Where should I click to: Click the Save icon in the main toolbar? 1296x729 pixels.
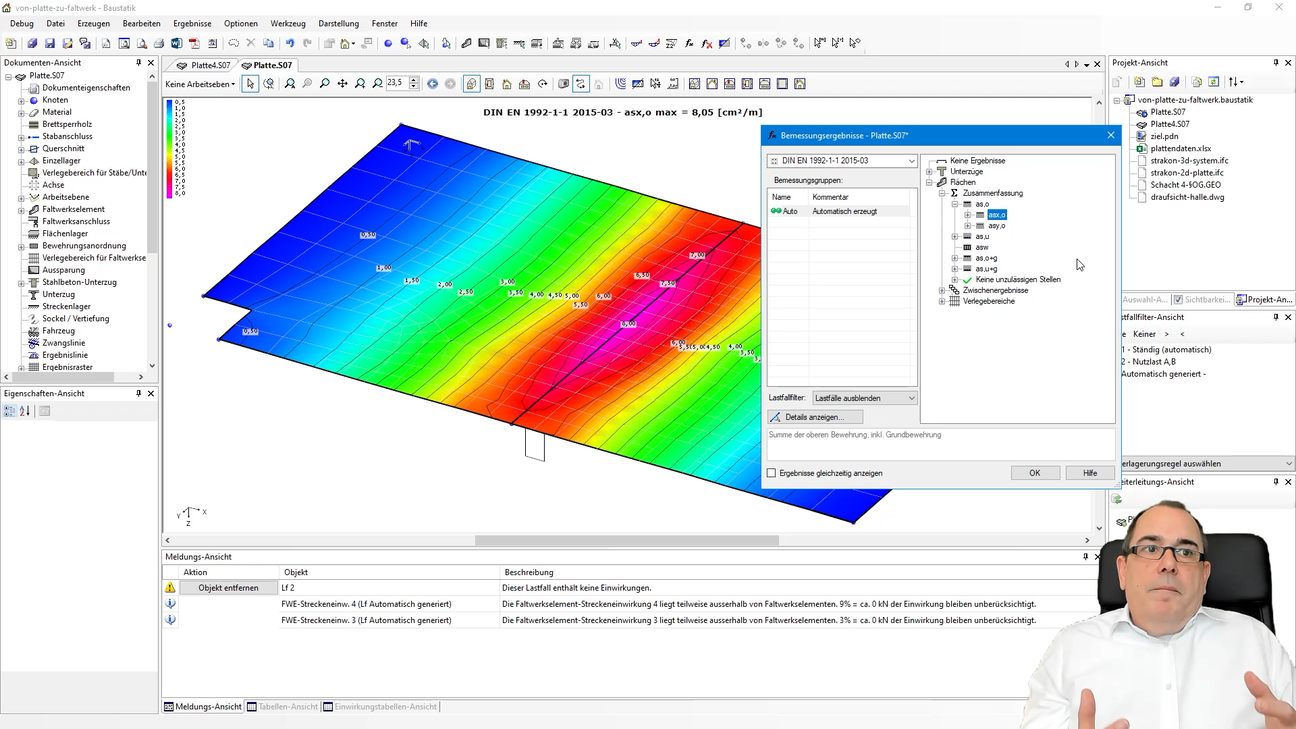pos(50,44)
